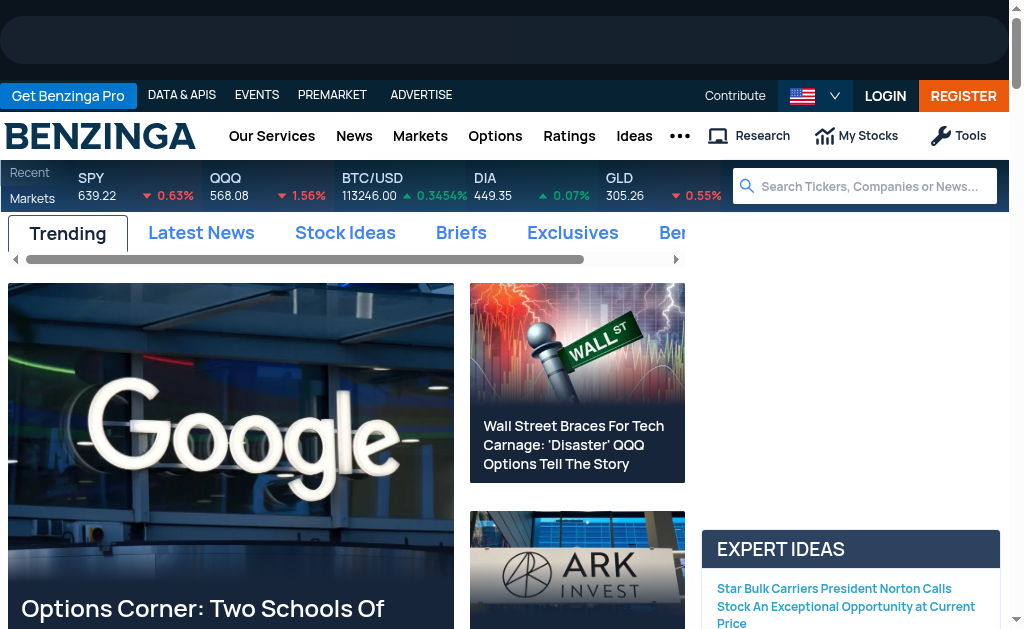Click left arrow of tabs scrollbar

pos(16,259)
